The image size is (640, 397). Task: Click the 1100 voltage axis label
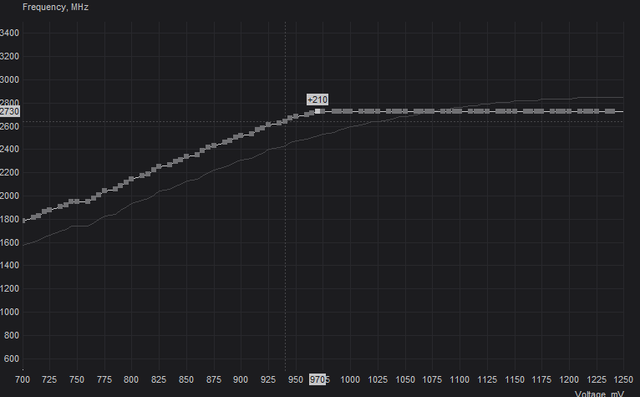coord(460,379)
